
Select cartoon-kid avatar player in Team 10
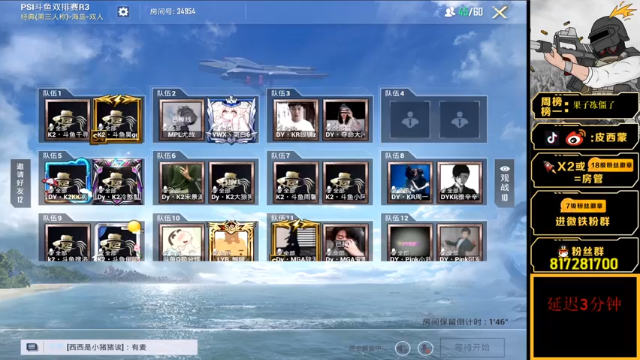[182, 242]
